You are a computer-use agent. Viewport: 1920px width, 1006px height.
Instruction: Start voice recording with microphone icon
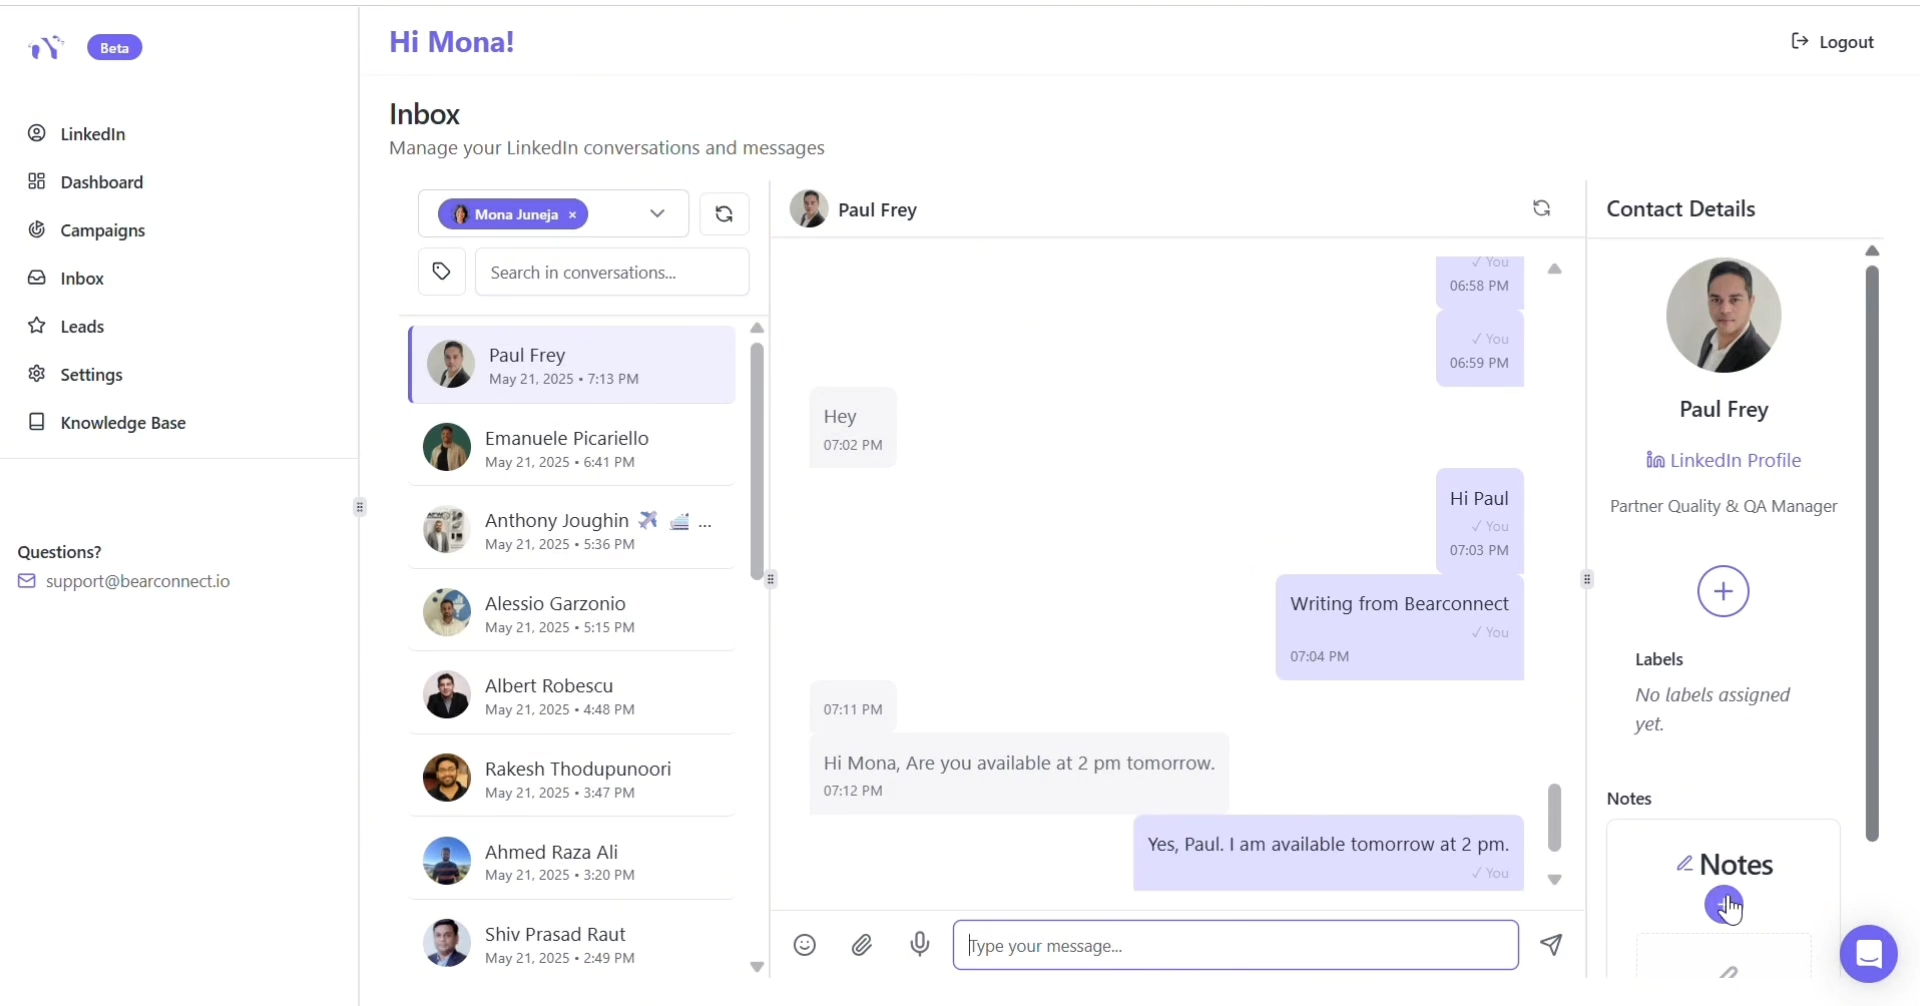pos(920,944)
